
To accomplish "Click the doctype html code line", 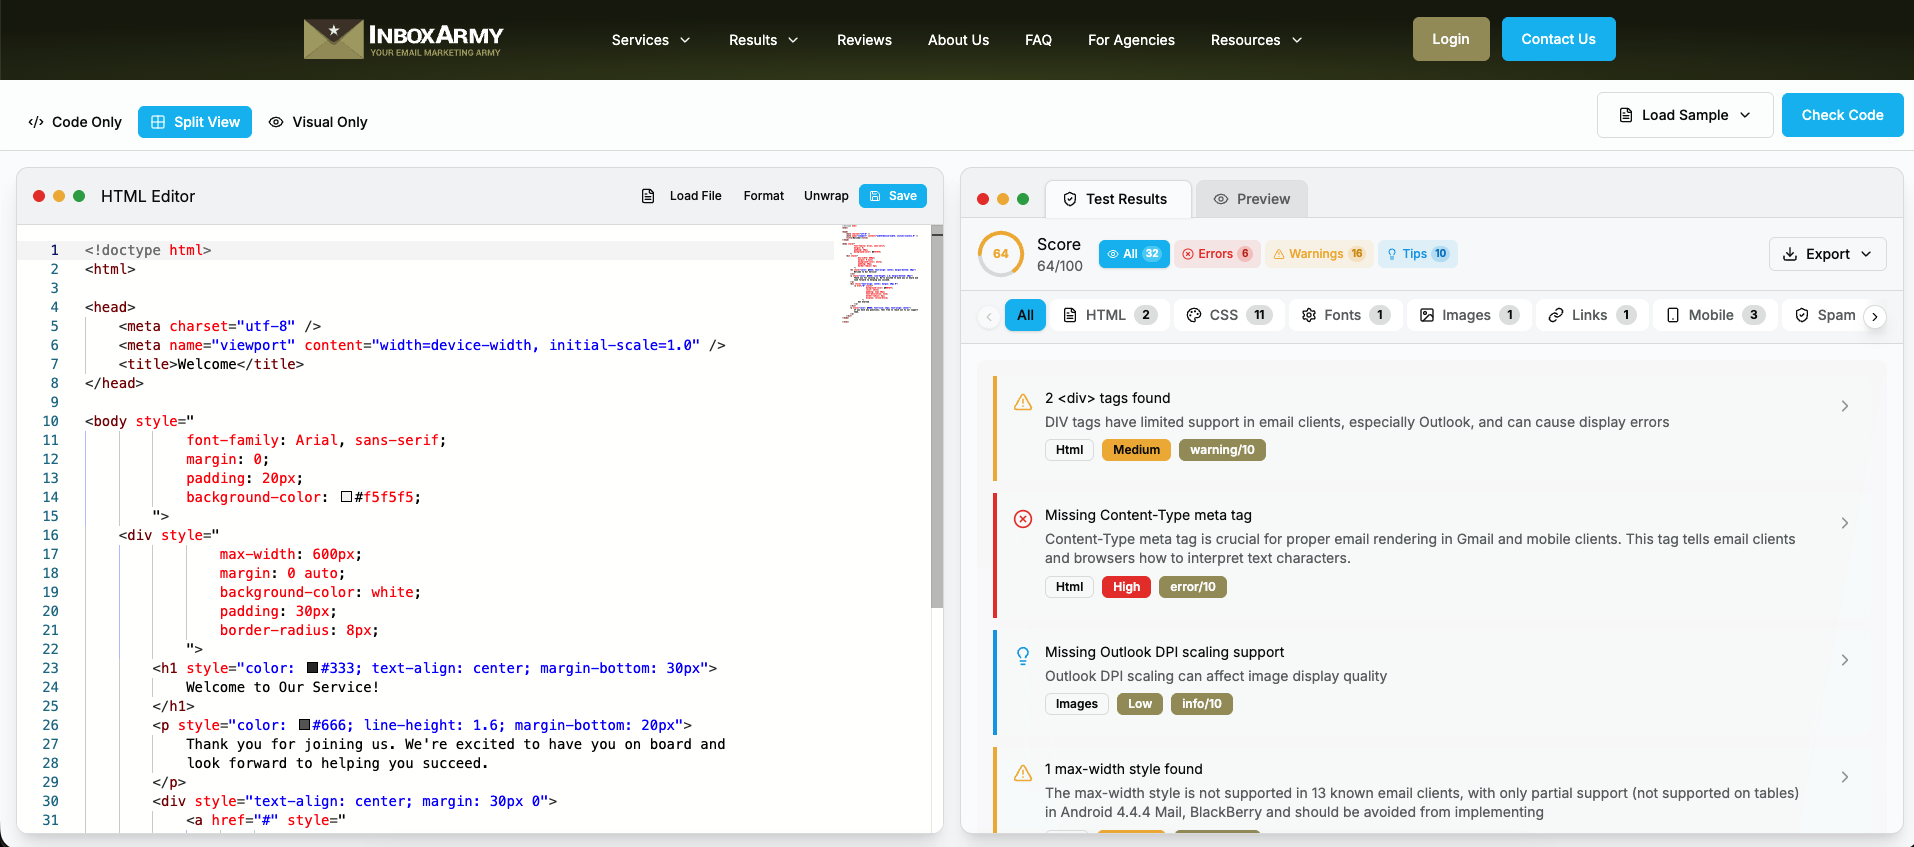I will coord(148,250).
